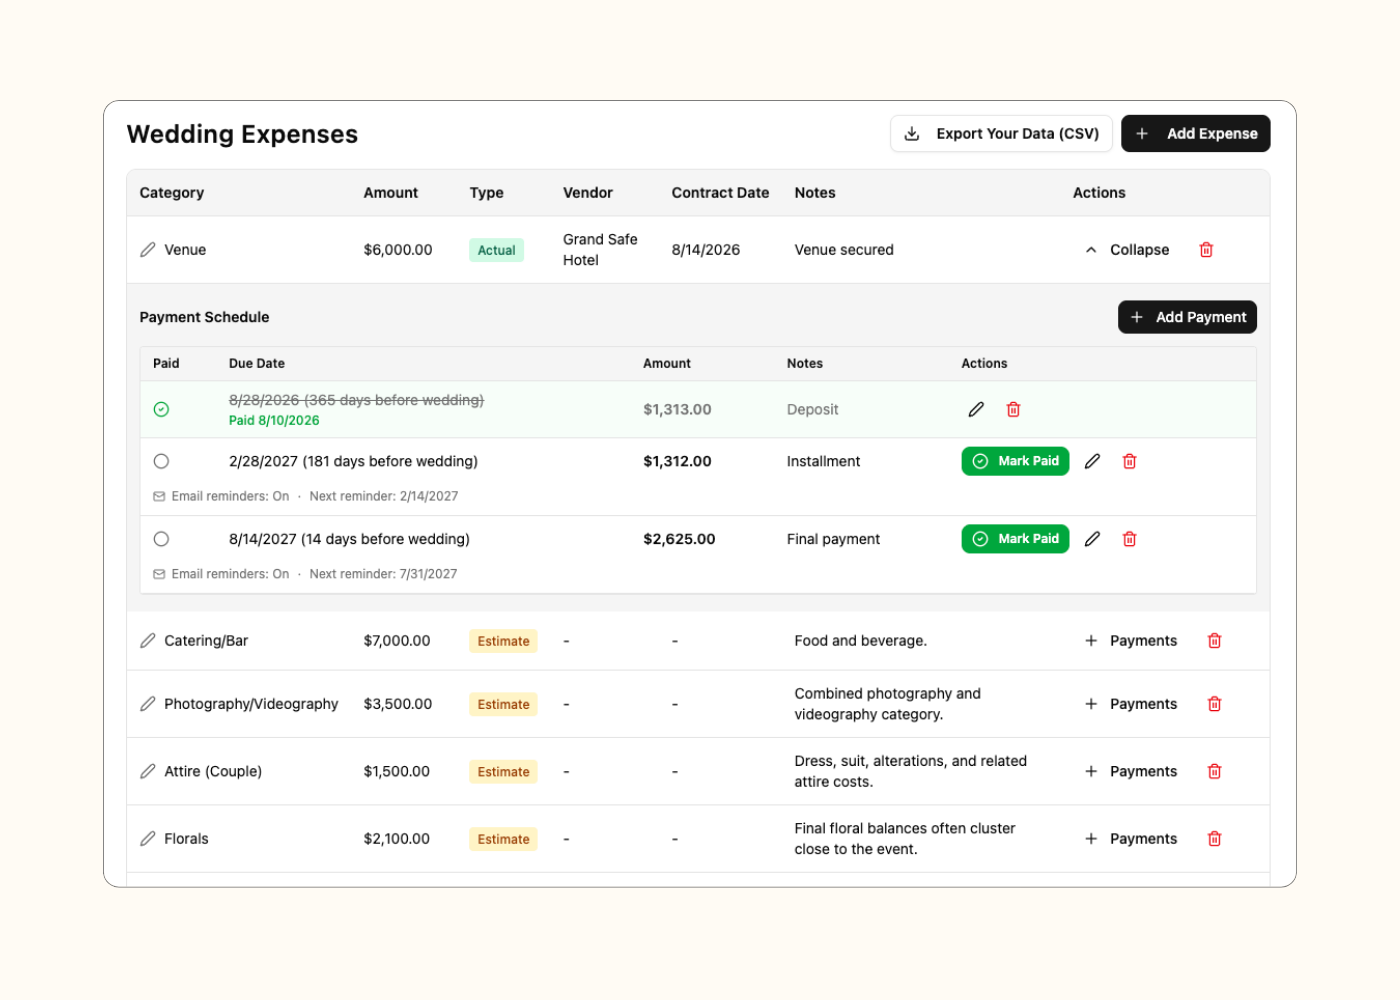
Task: Expand Payments for Attire (Couple)
Action: 1131,771
